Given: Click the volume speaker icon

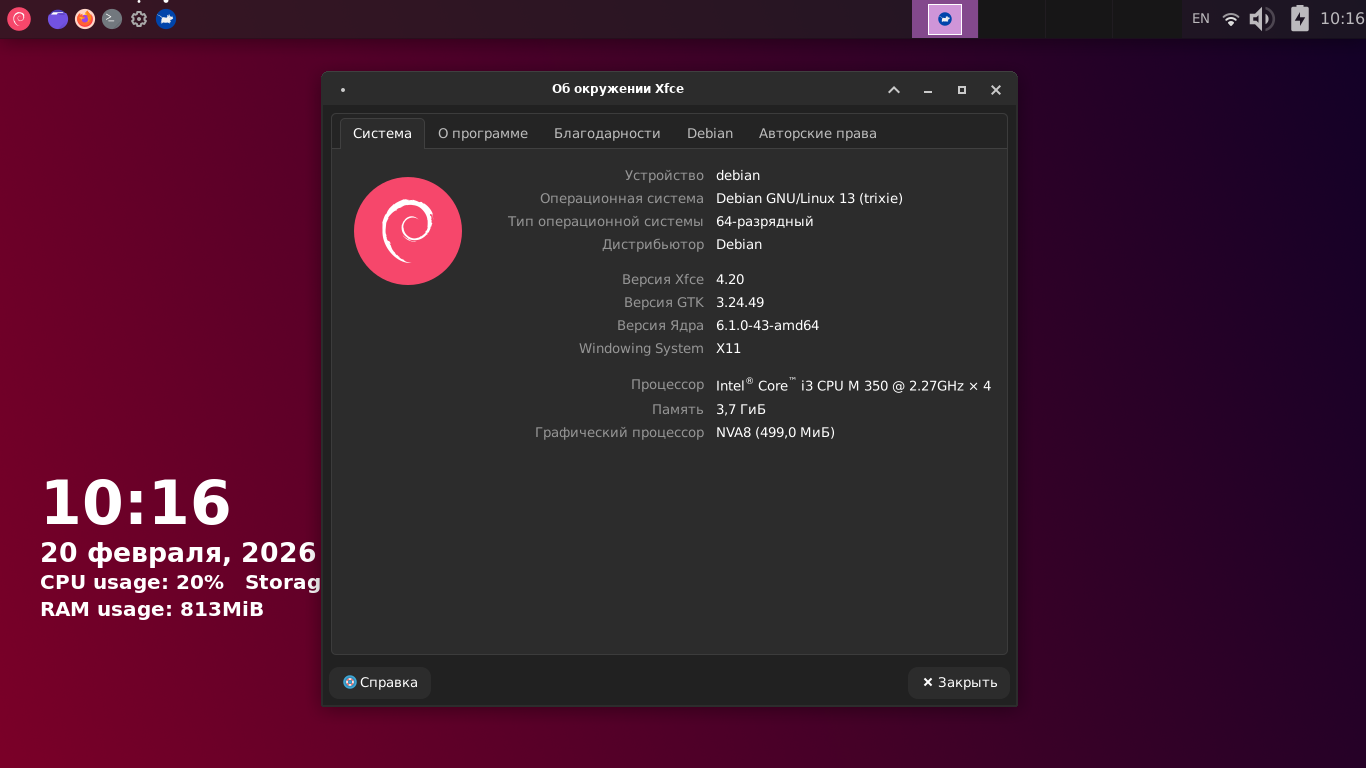Looking at the screenshot, I should point(1260,19).
